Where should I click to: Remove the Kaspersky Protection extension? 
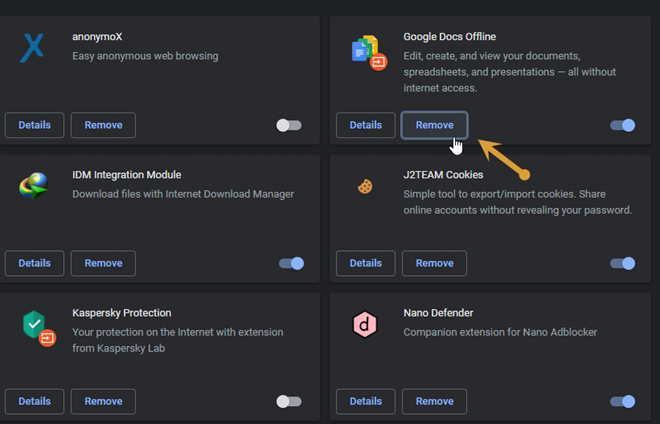click(x=103, y=401)
